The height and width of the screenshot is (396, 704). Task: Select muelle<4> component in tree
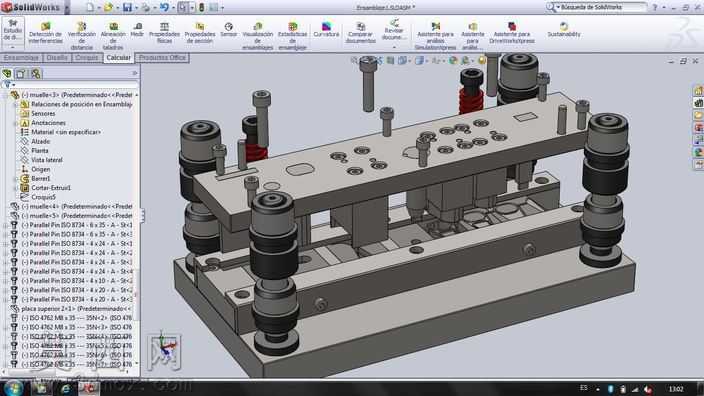click(x=77, y=207)
